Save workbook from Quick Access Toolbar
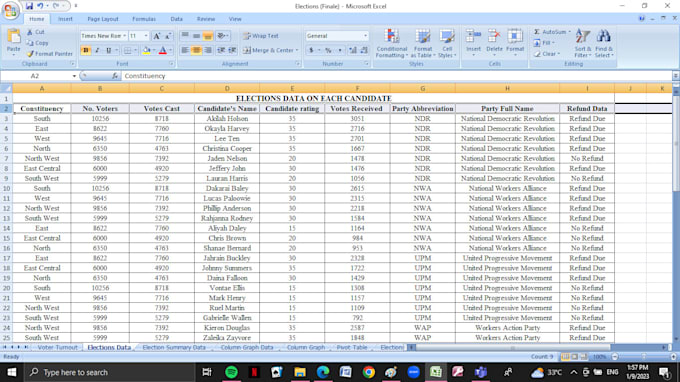 click(x=29, y=6)
